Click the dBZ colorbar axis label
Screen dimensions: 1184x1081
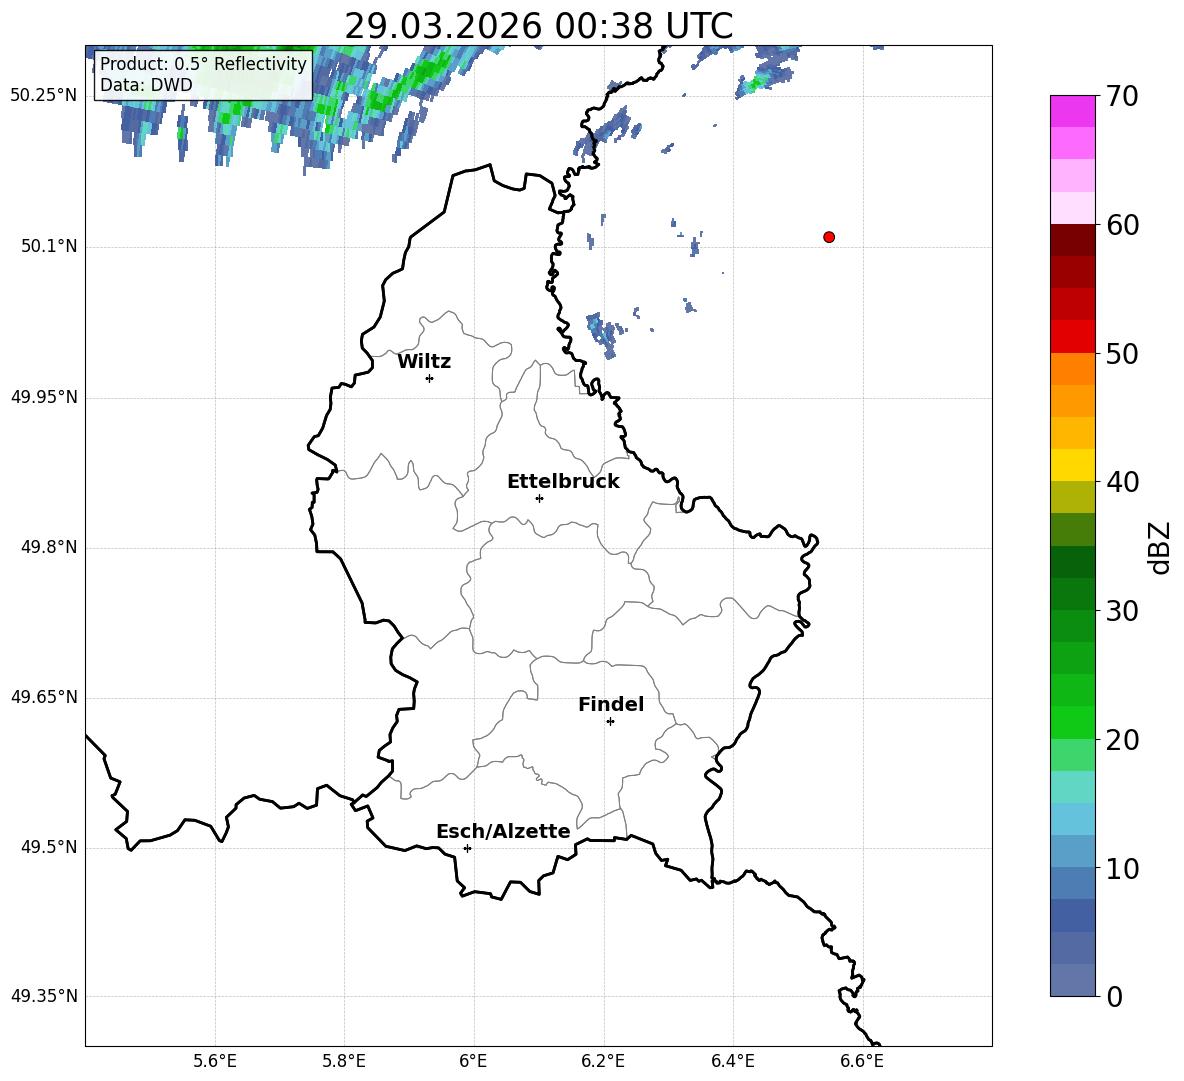1159,547
